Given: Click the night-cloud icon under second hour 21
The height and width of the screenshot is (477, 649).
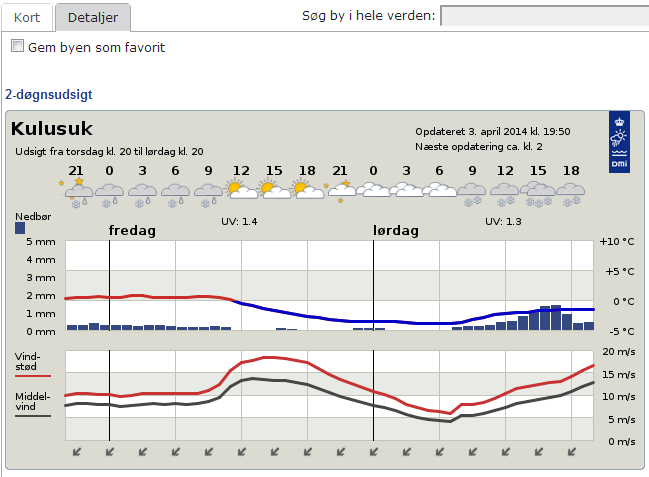Looking at the screenshot, I should click(x=340, y=191).
